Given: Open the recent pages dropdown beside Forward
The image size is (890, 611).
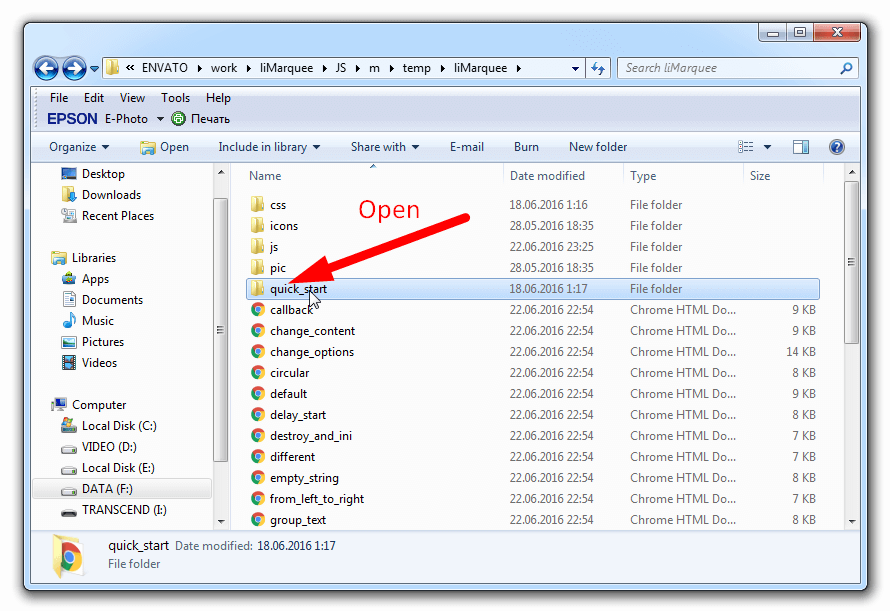Looking at the screenshot, I should coord(94,69).
